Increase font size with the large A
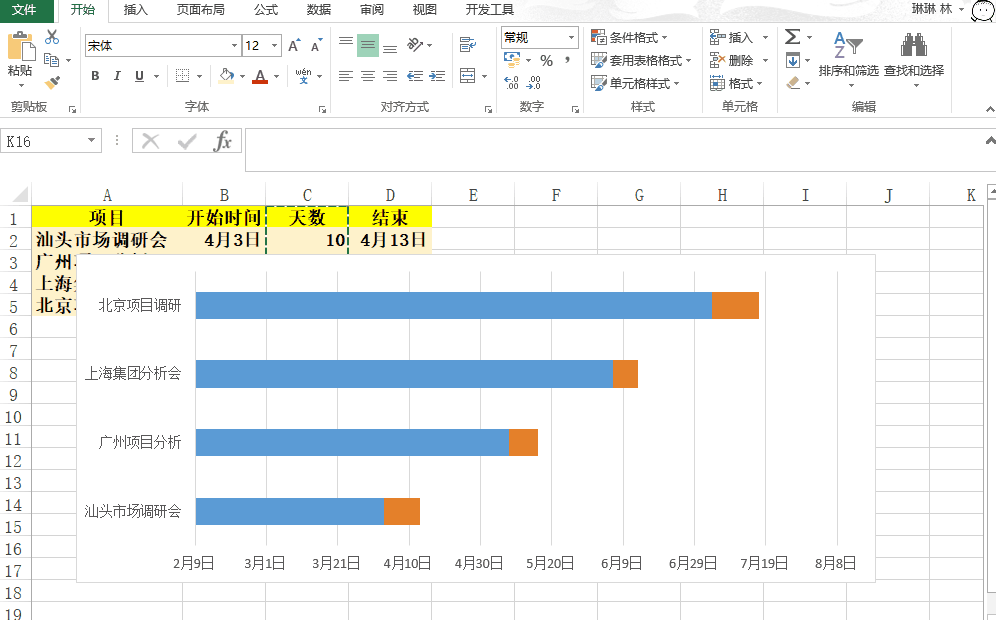Image resolution: width=996 pixels, height=620 pixels. [293, 46]
